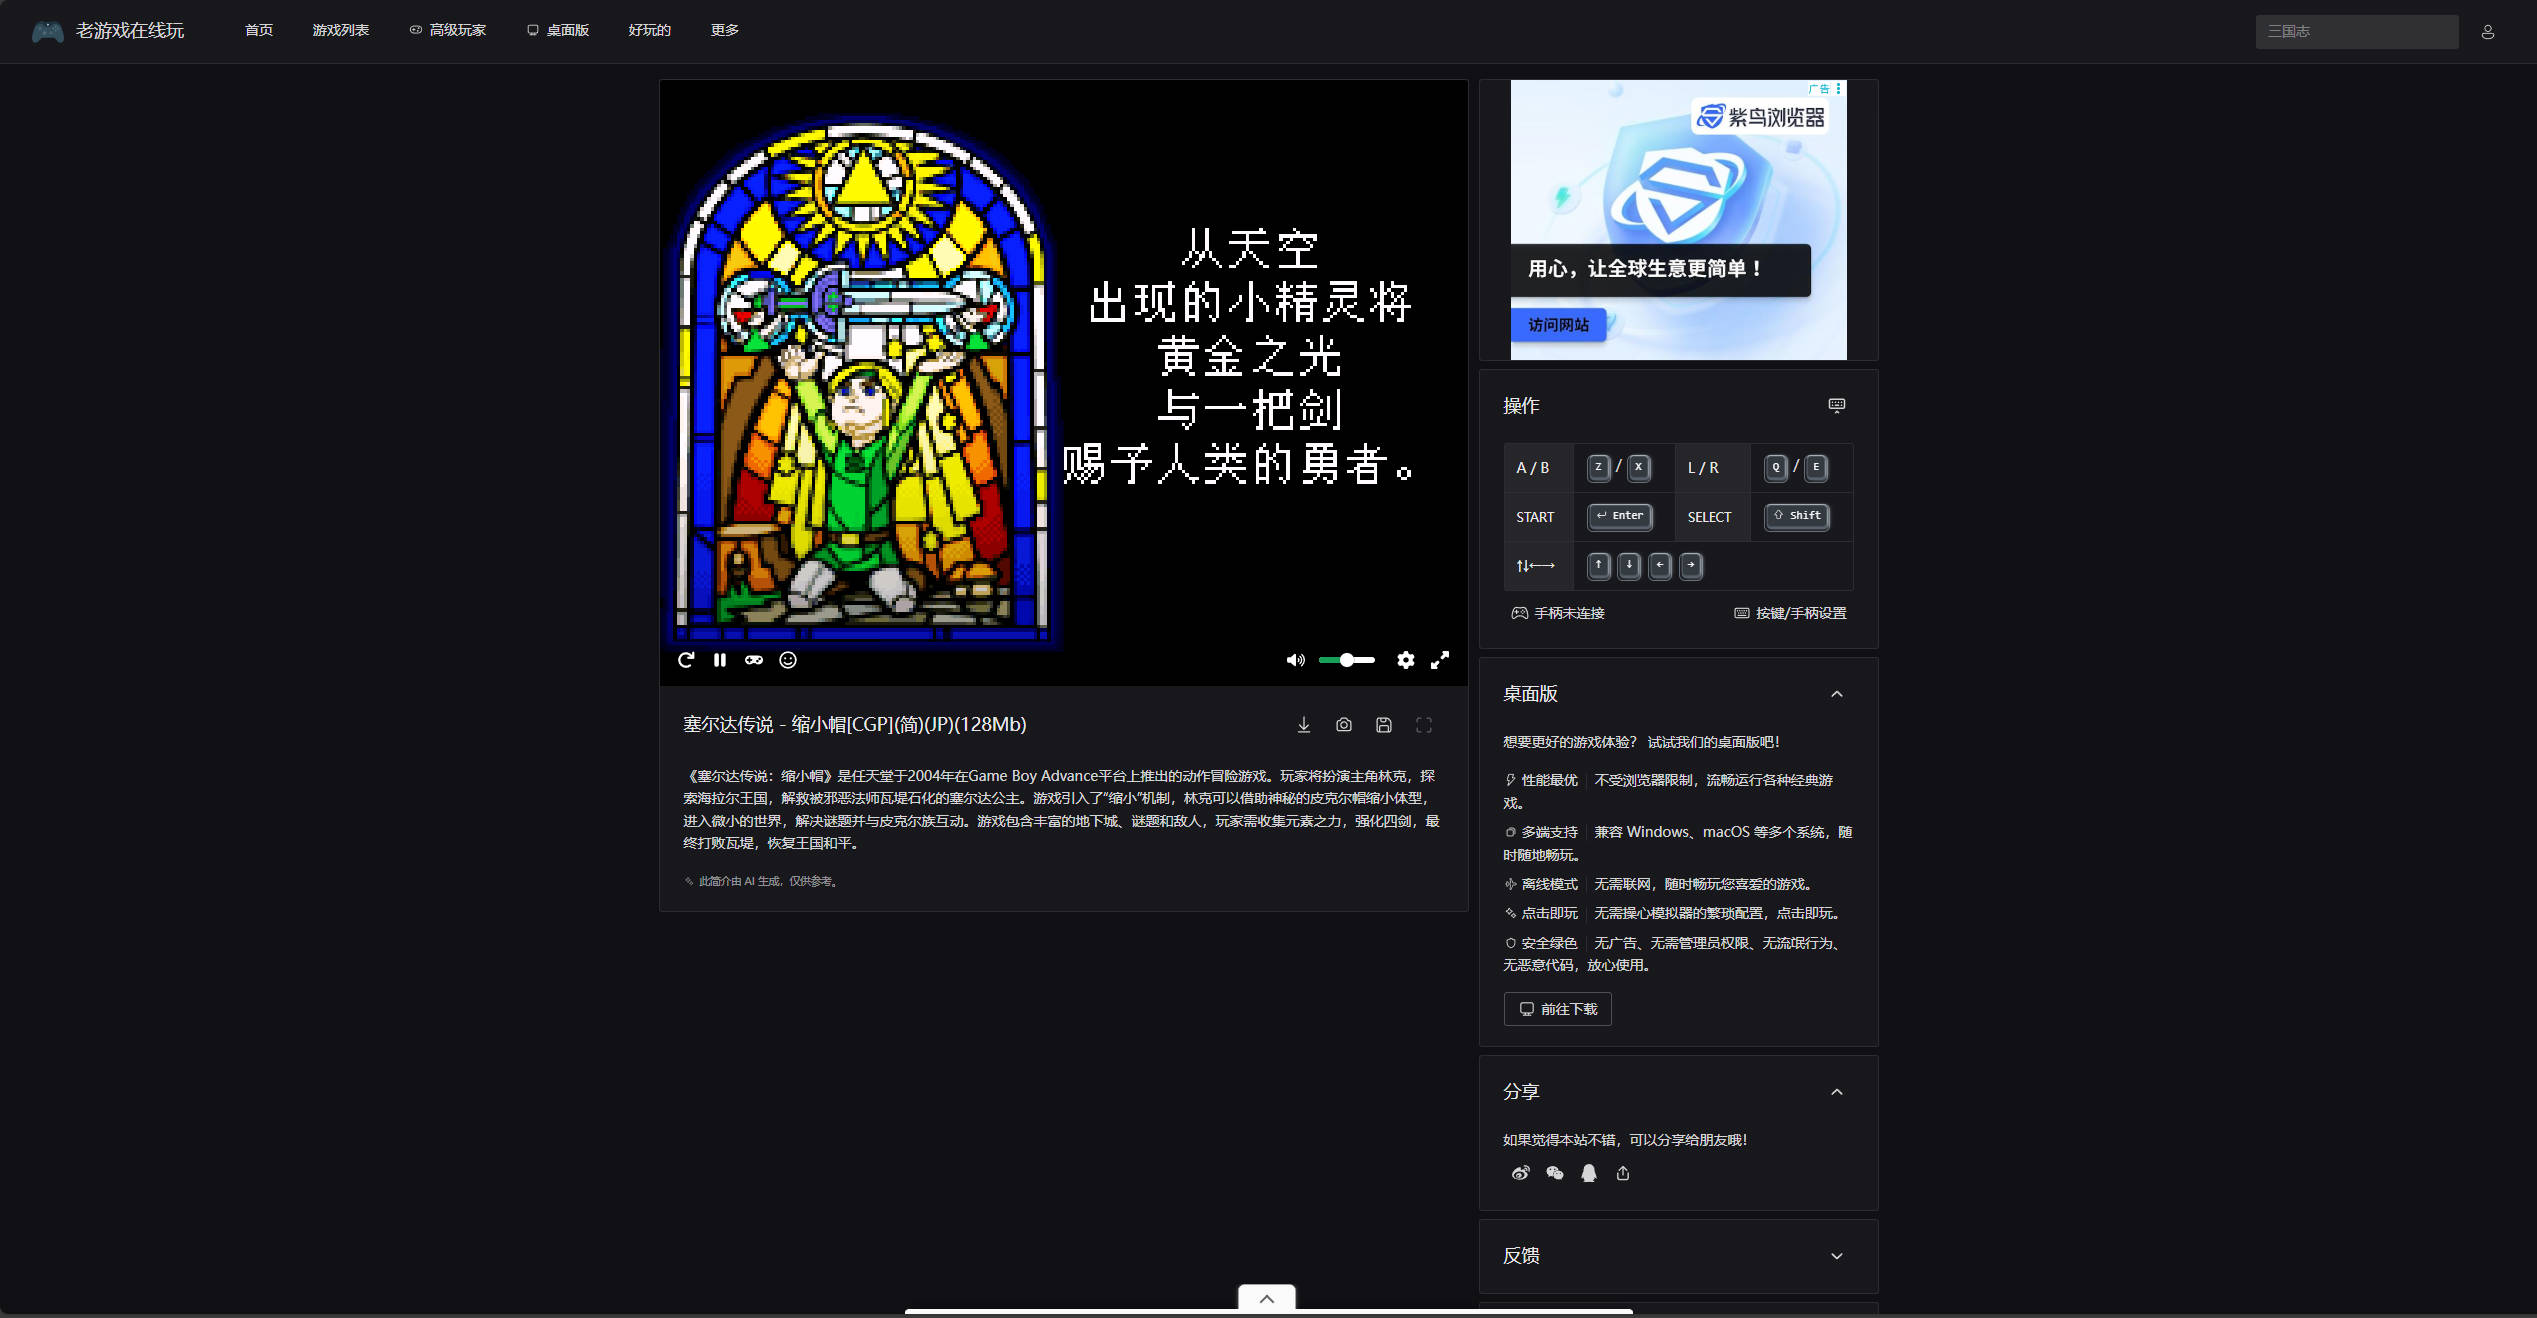Pause the running game

pyautogui.click(x=720, y=660)
